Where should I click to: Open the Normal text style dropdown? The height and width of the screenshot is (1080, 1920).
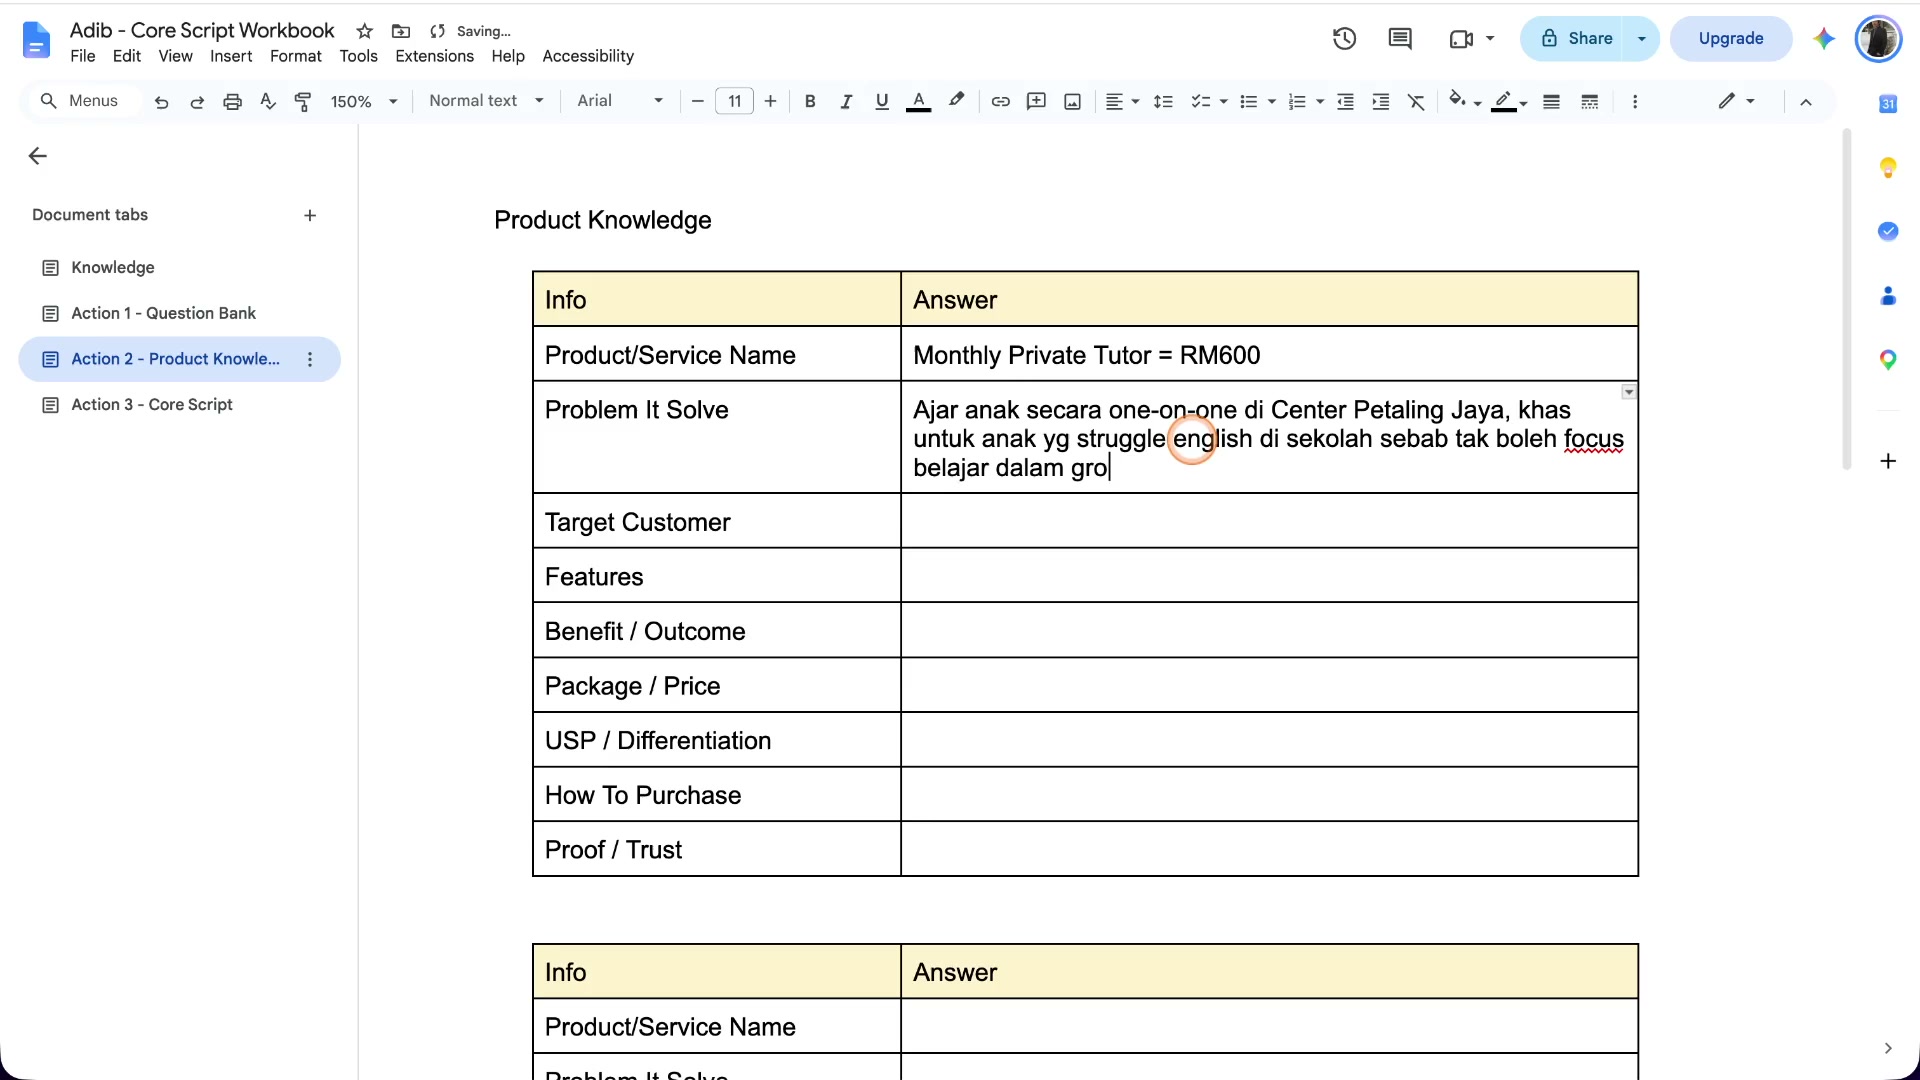(x=486, y=101)
